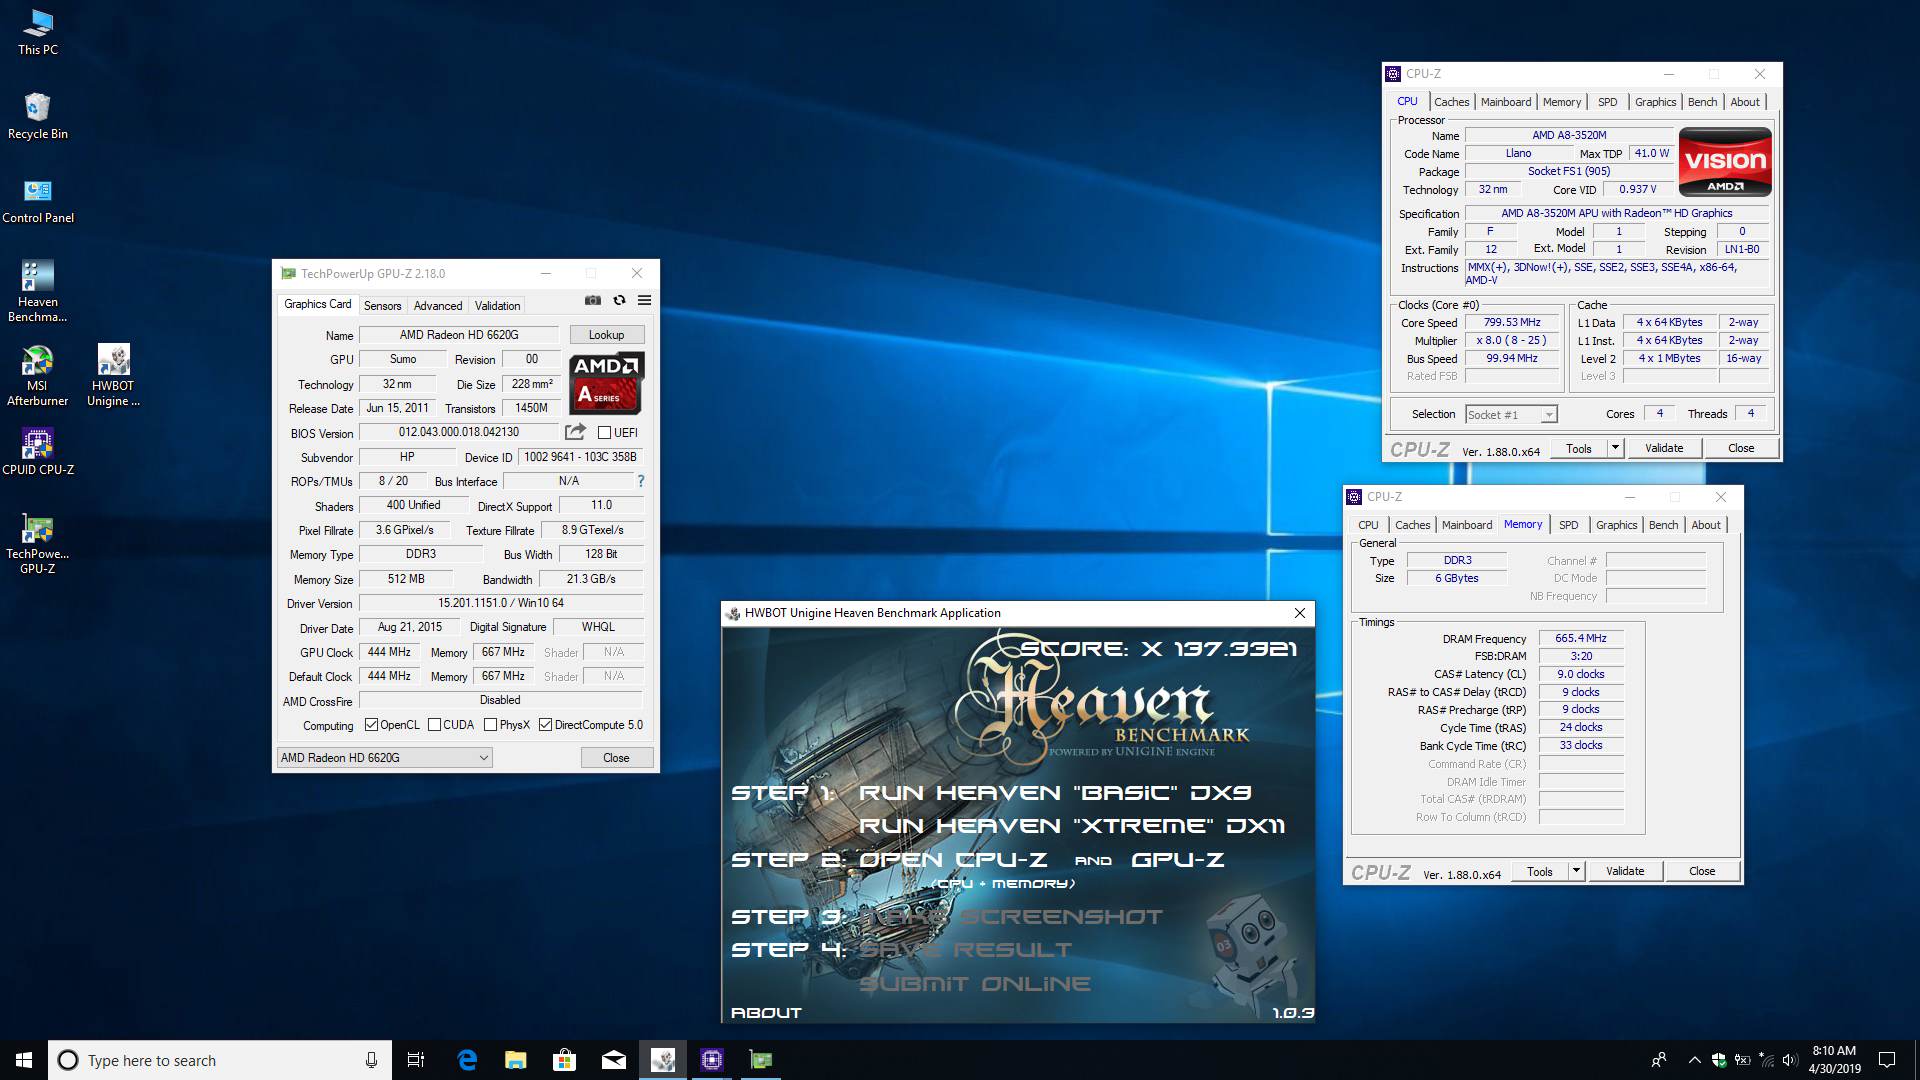The height and width of the screenshot is (1080, 1920).
Task: Open GPU selection dropdown AMD Radeon HD 6620G
Action: [x=384, y=758]
